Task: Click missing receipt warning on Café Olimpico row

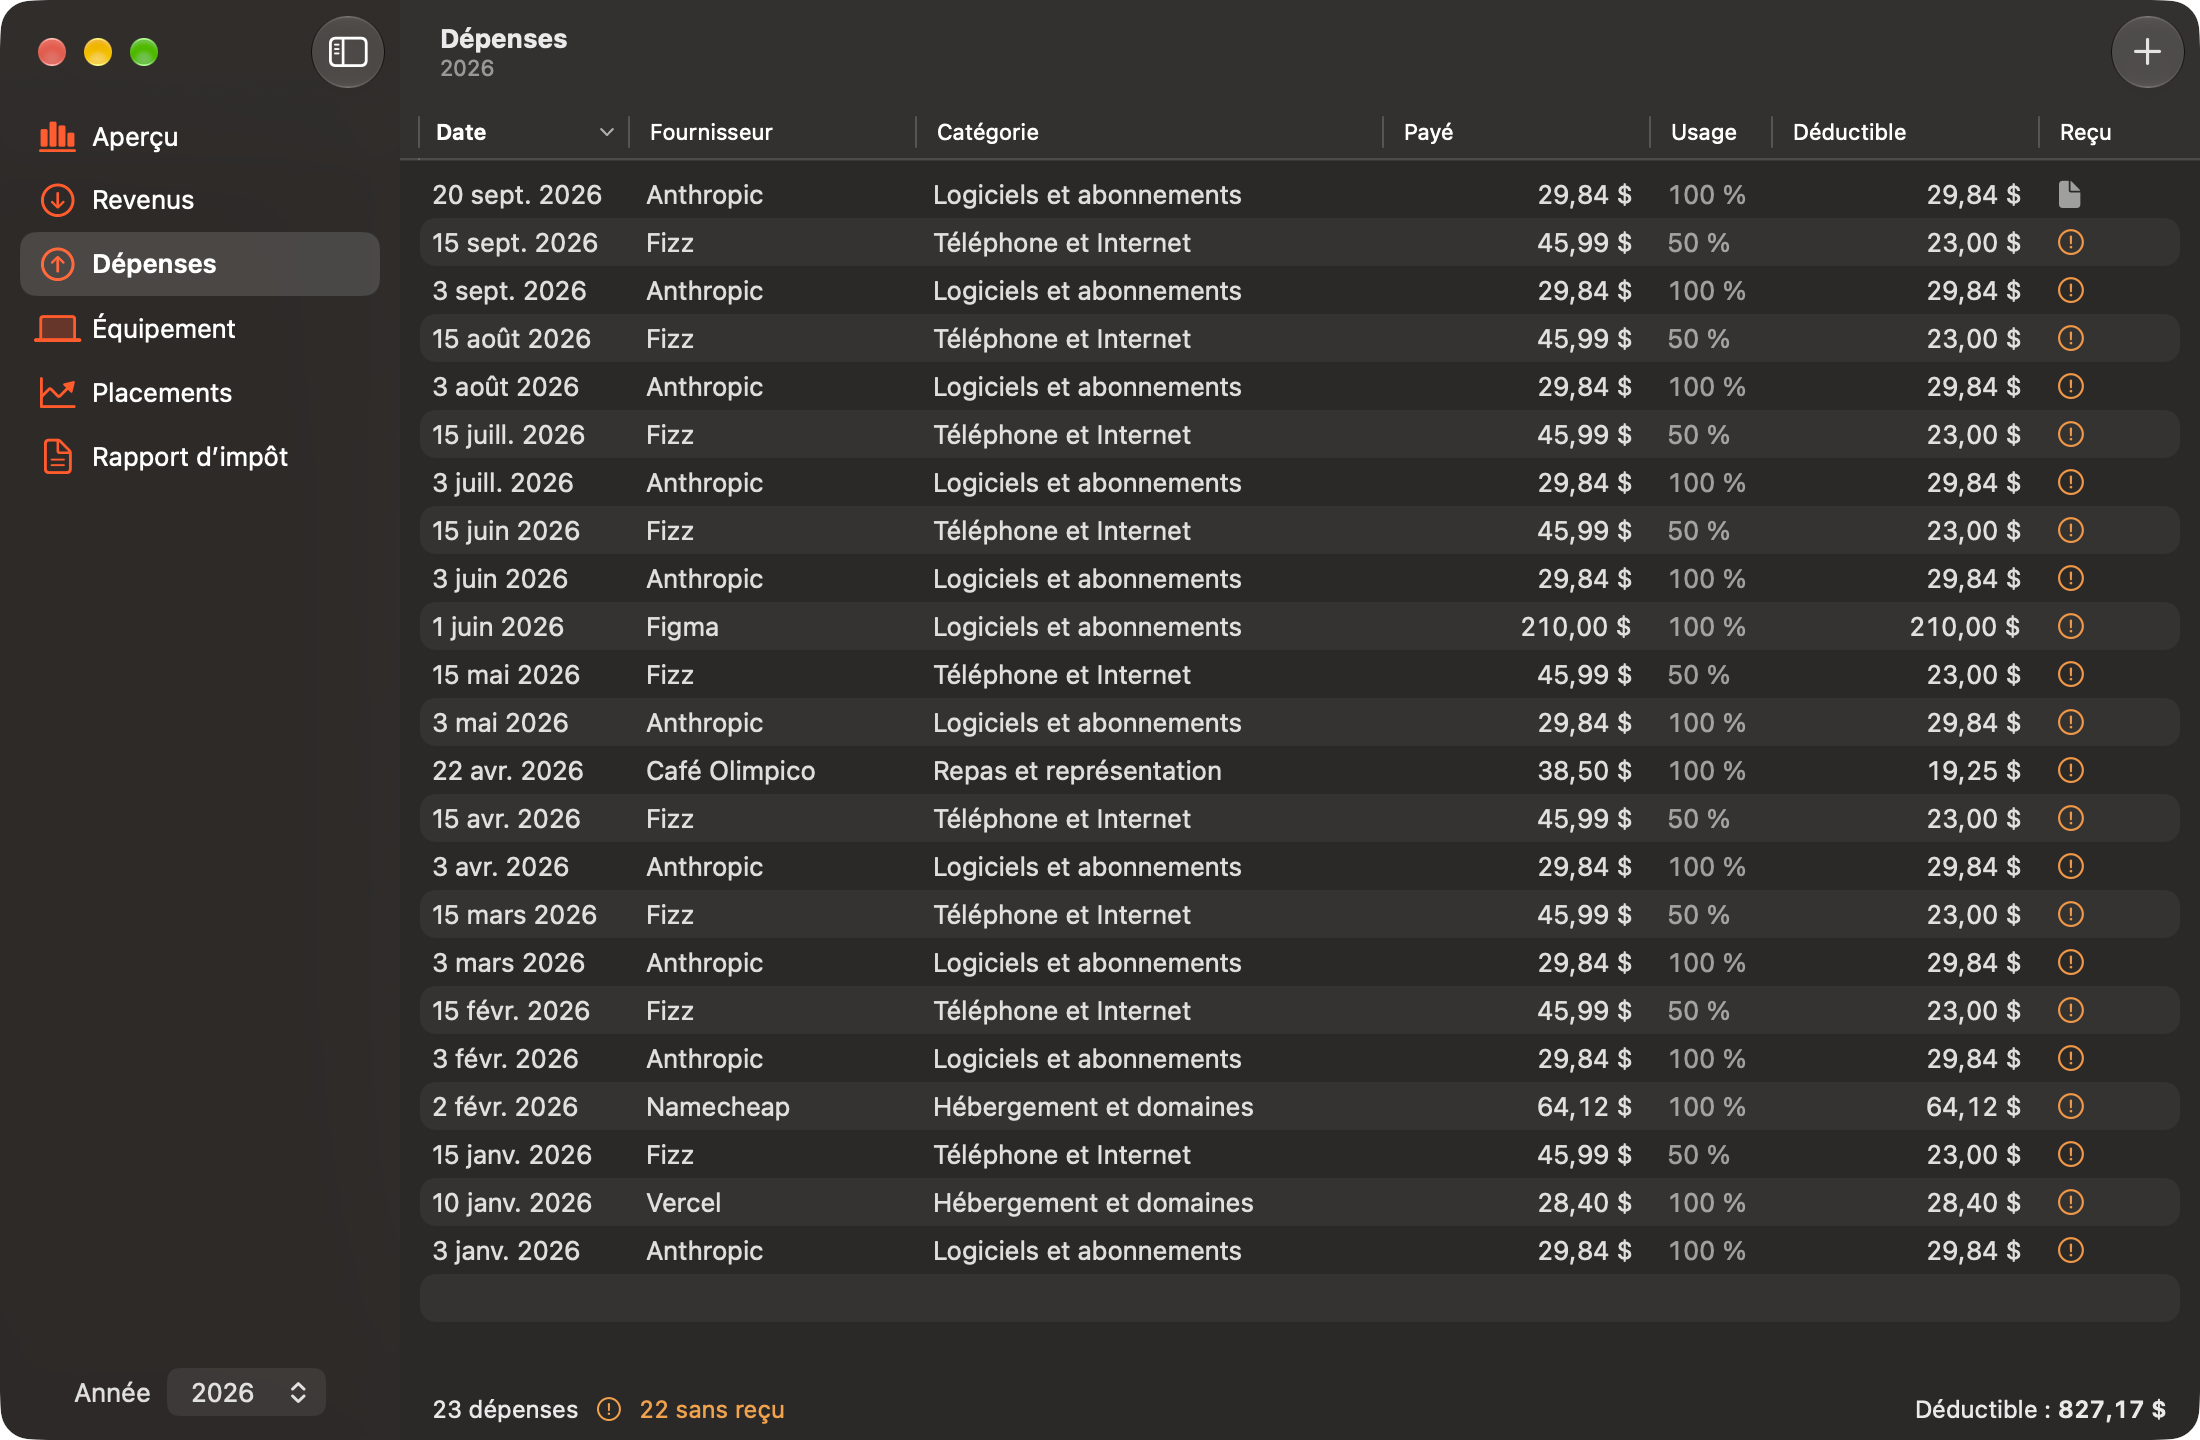Action: point(2070,770)
